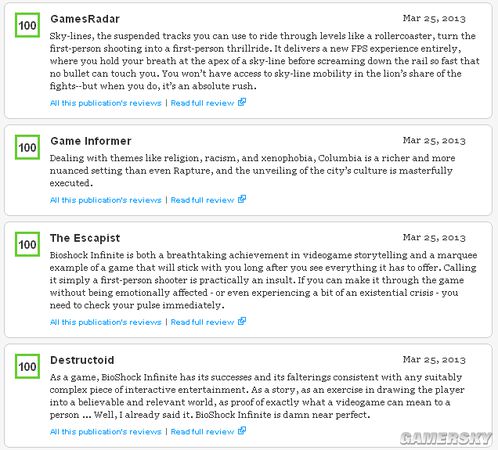Image resolution: width=498 pixels, height=450 pixels.
Task: Click the GamesRadar publication title
Action: coord(85,19)
